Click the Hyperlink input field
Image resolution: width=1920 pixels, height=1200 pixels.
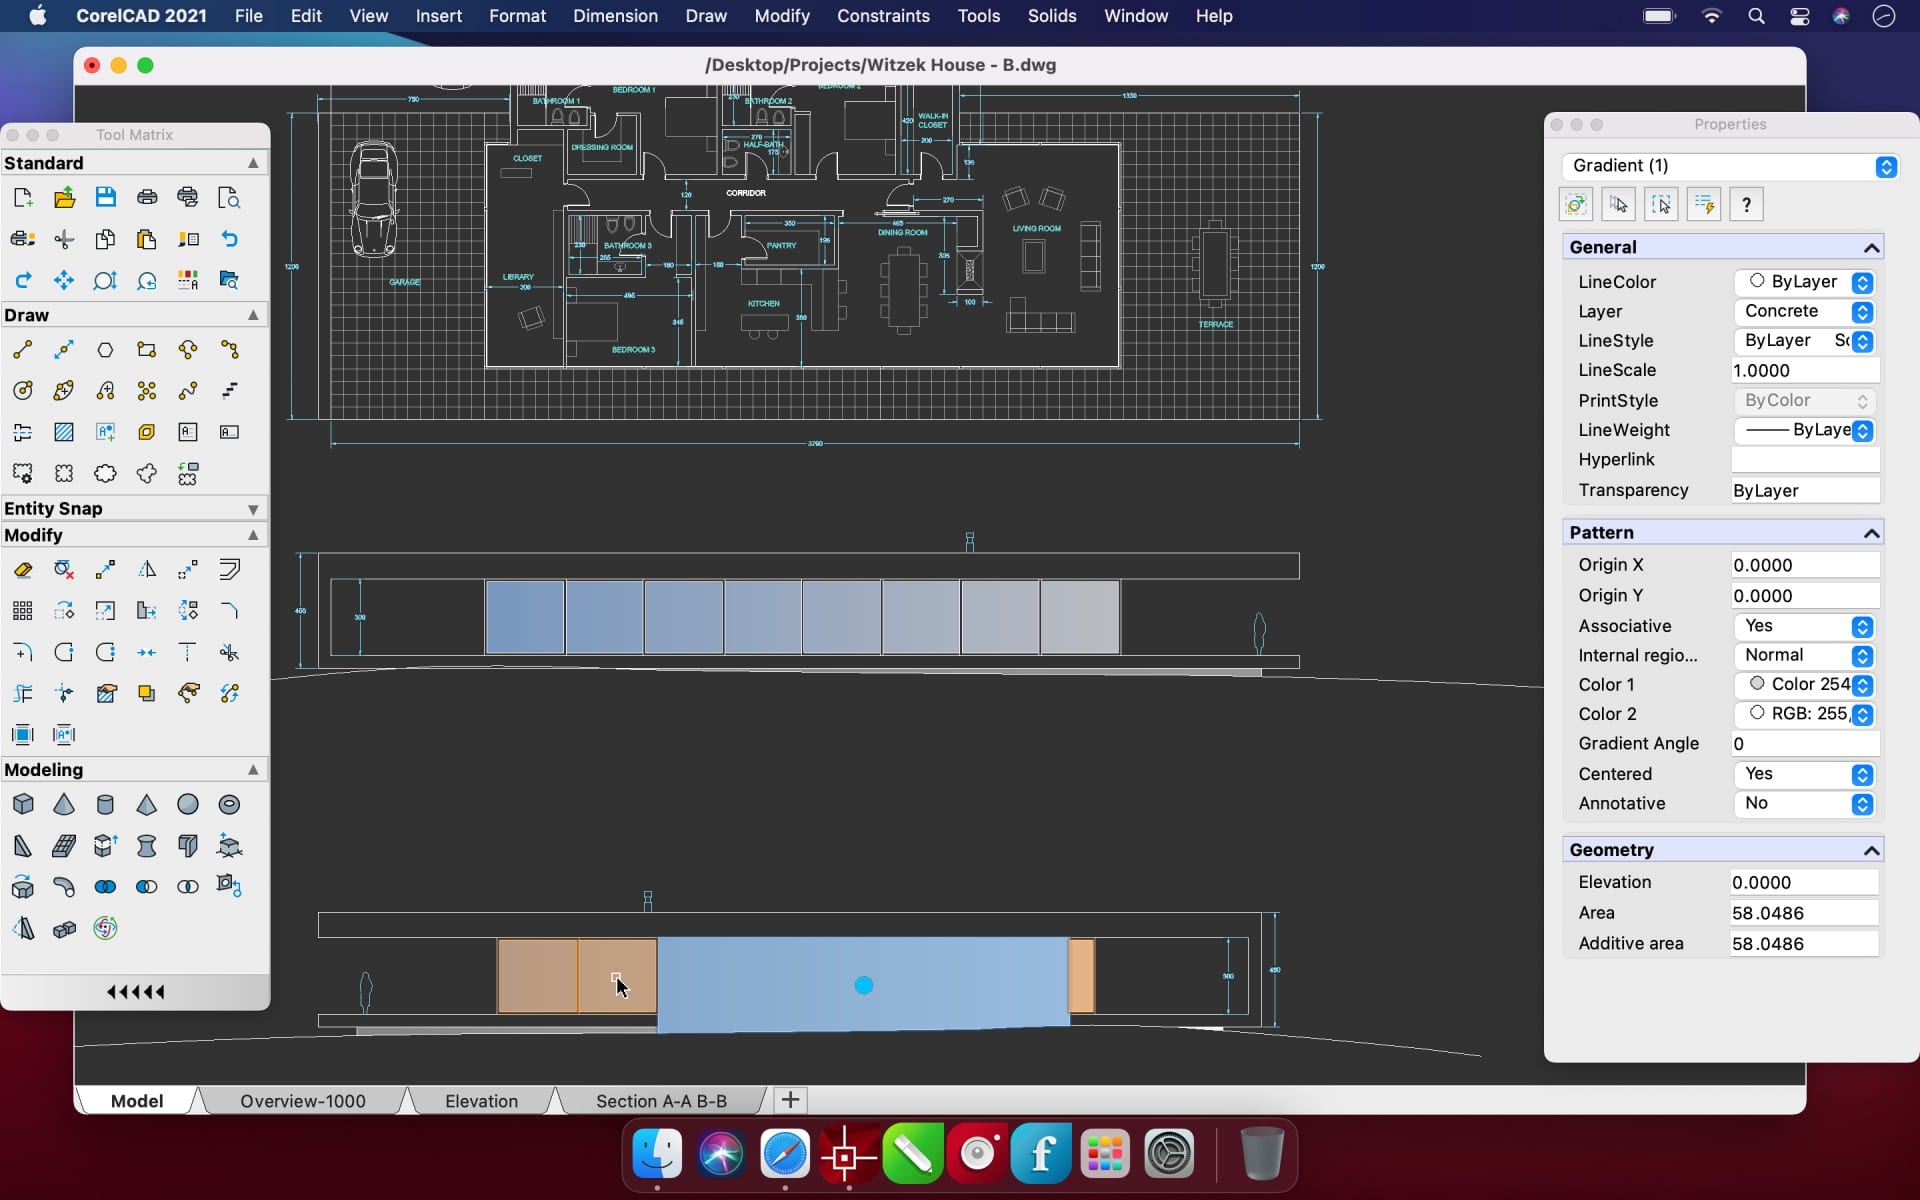tap(1805, 460)
